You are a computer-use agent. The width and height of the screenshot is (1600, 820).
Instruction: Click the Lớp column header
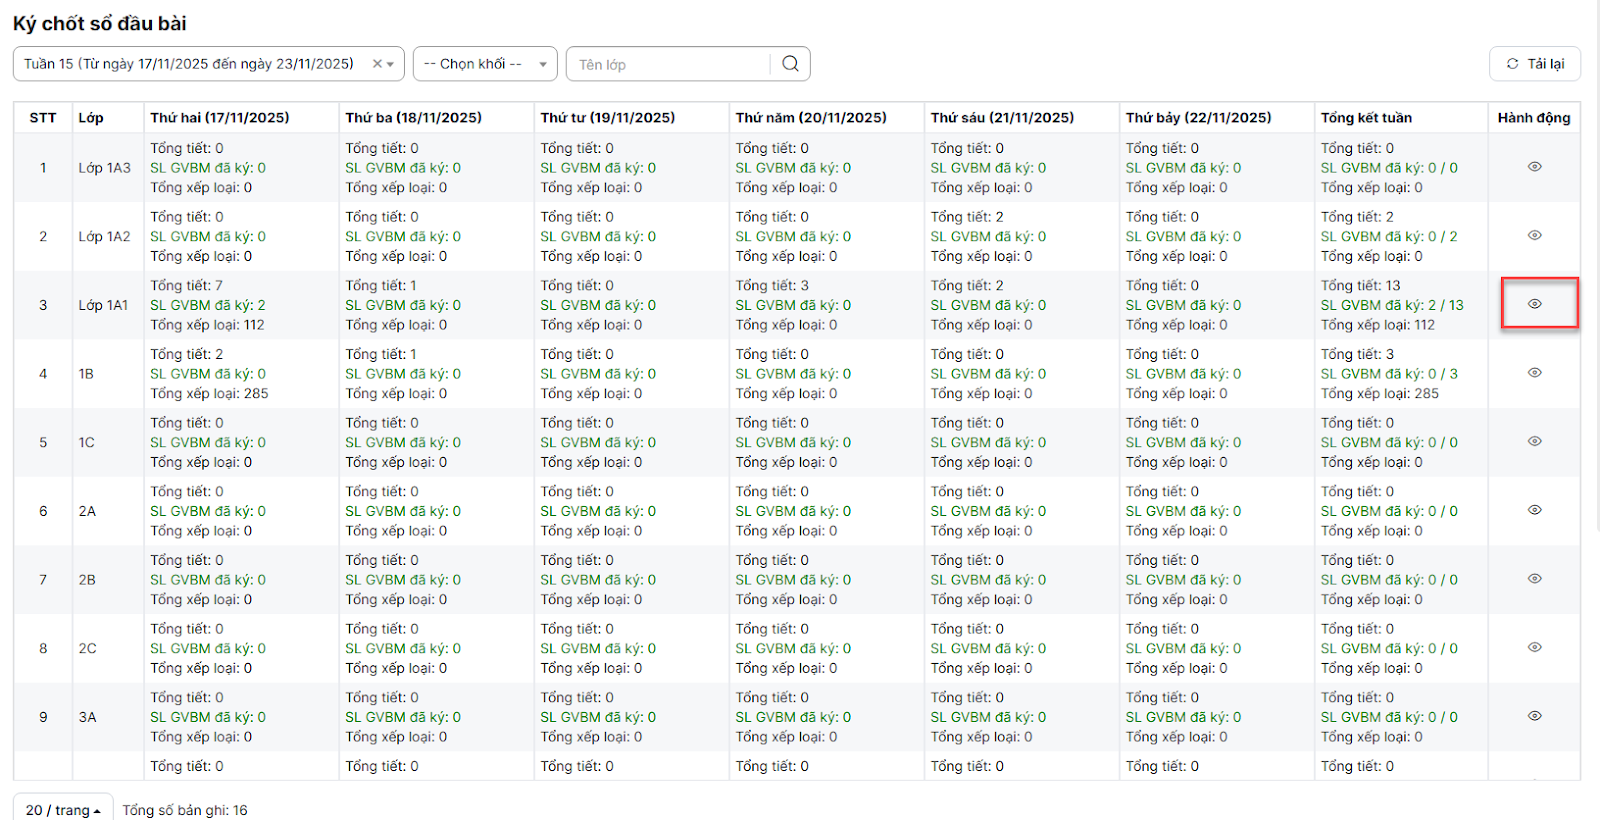tap(91, 118)
